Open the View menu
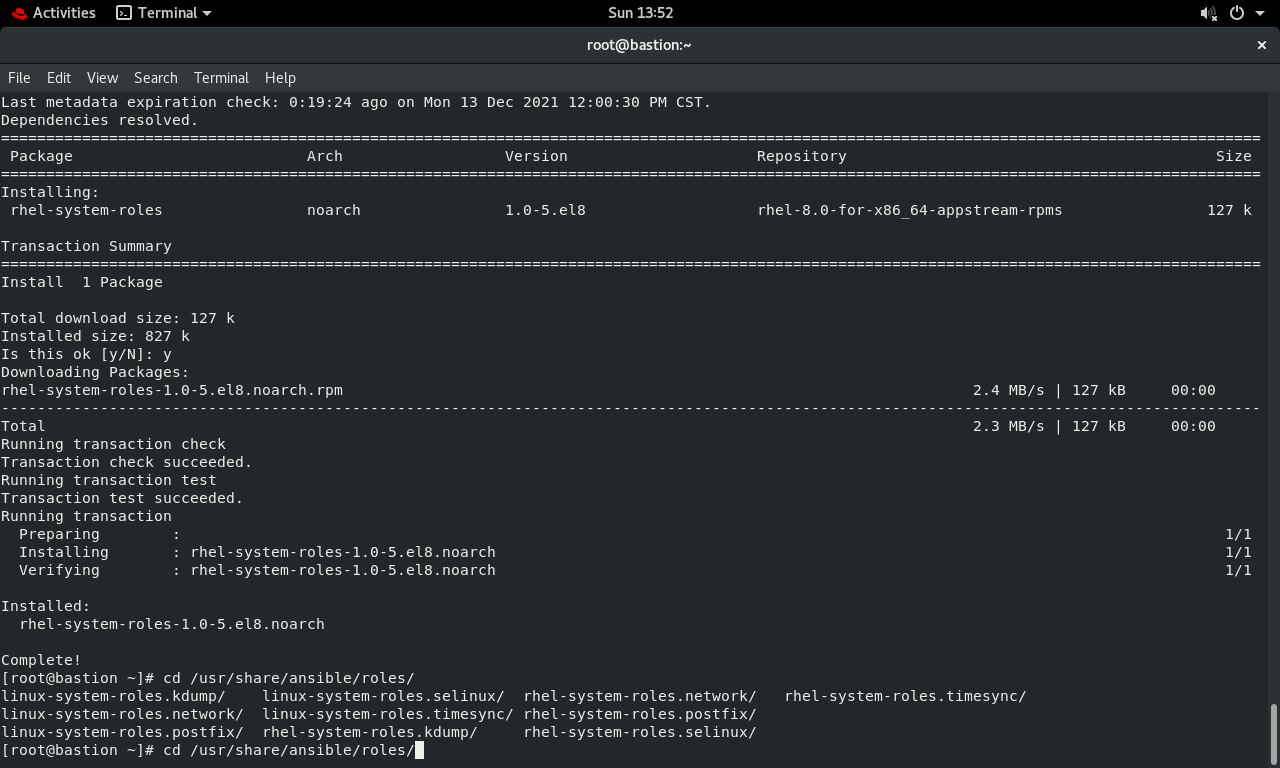Screen dimensions: 1280x768 pyautogui.click(x=102, y=78)
